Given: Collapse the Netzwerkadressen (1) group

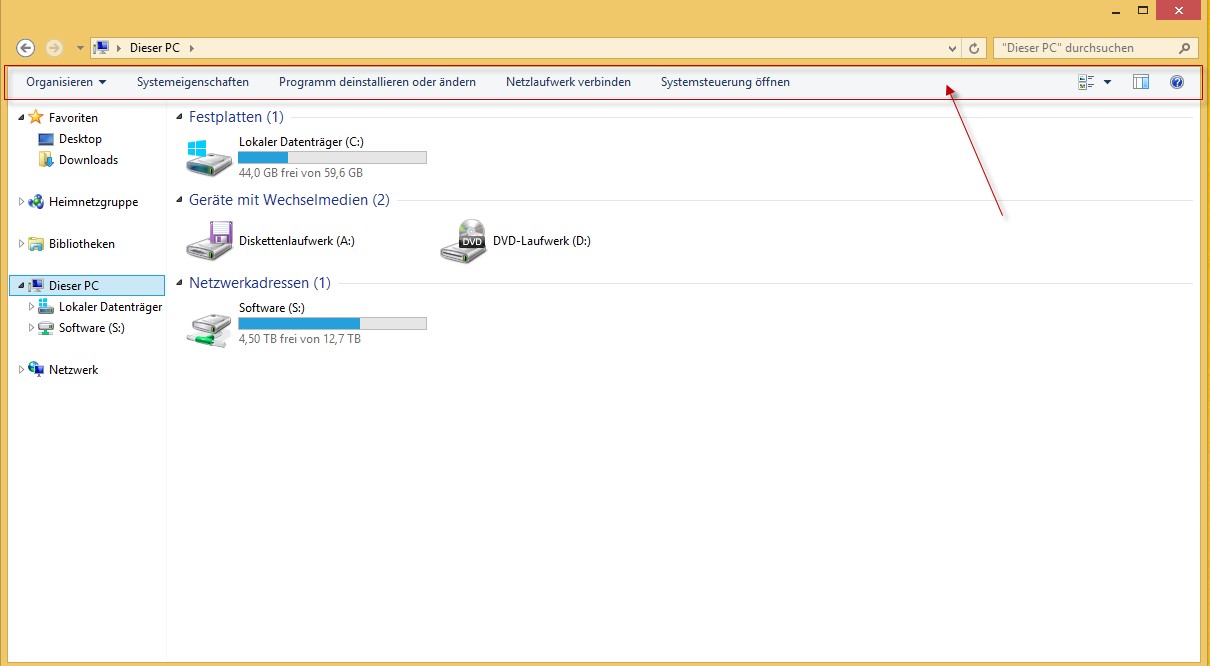Looking at the screenshot, I should [180, 283].
